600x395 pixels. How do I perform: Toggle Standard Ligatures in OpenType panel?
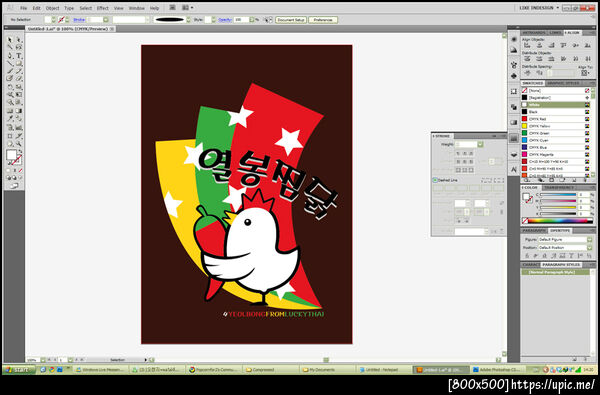(527, 256)
